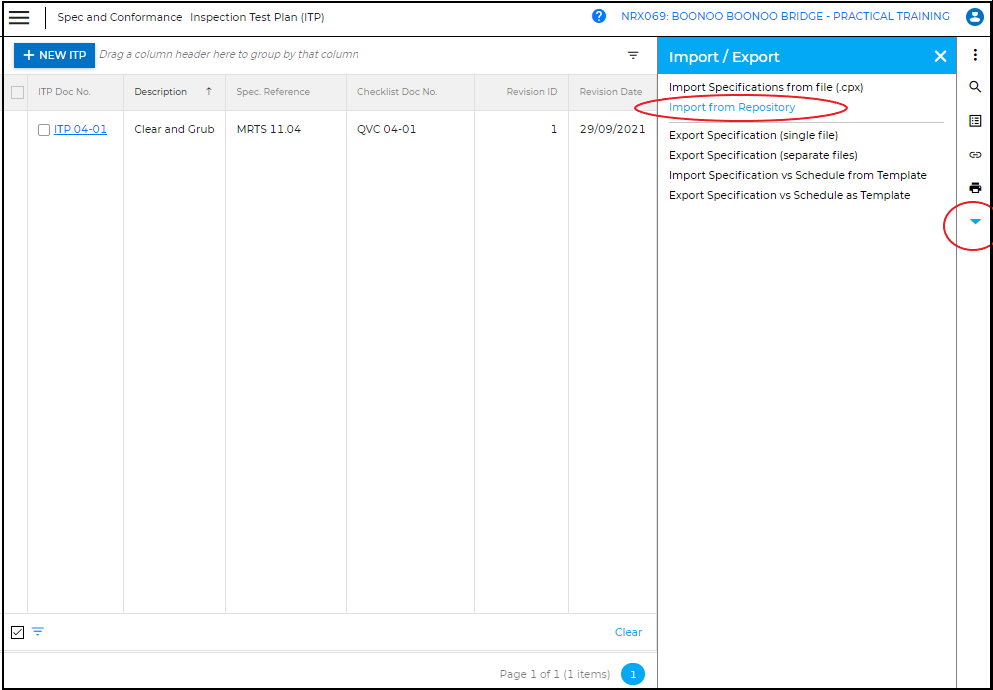
Task: Click the link chain icon in sidebar
Action: (x=975, y=155)
